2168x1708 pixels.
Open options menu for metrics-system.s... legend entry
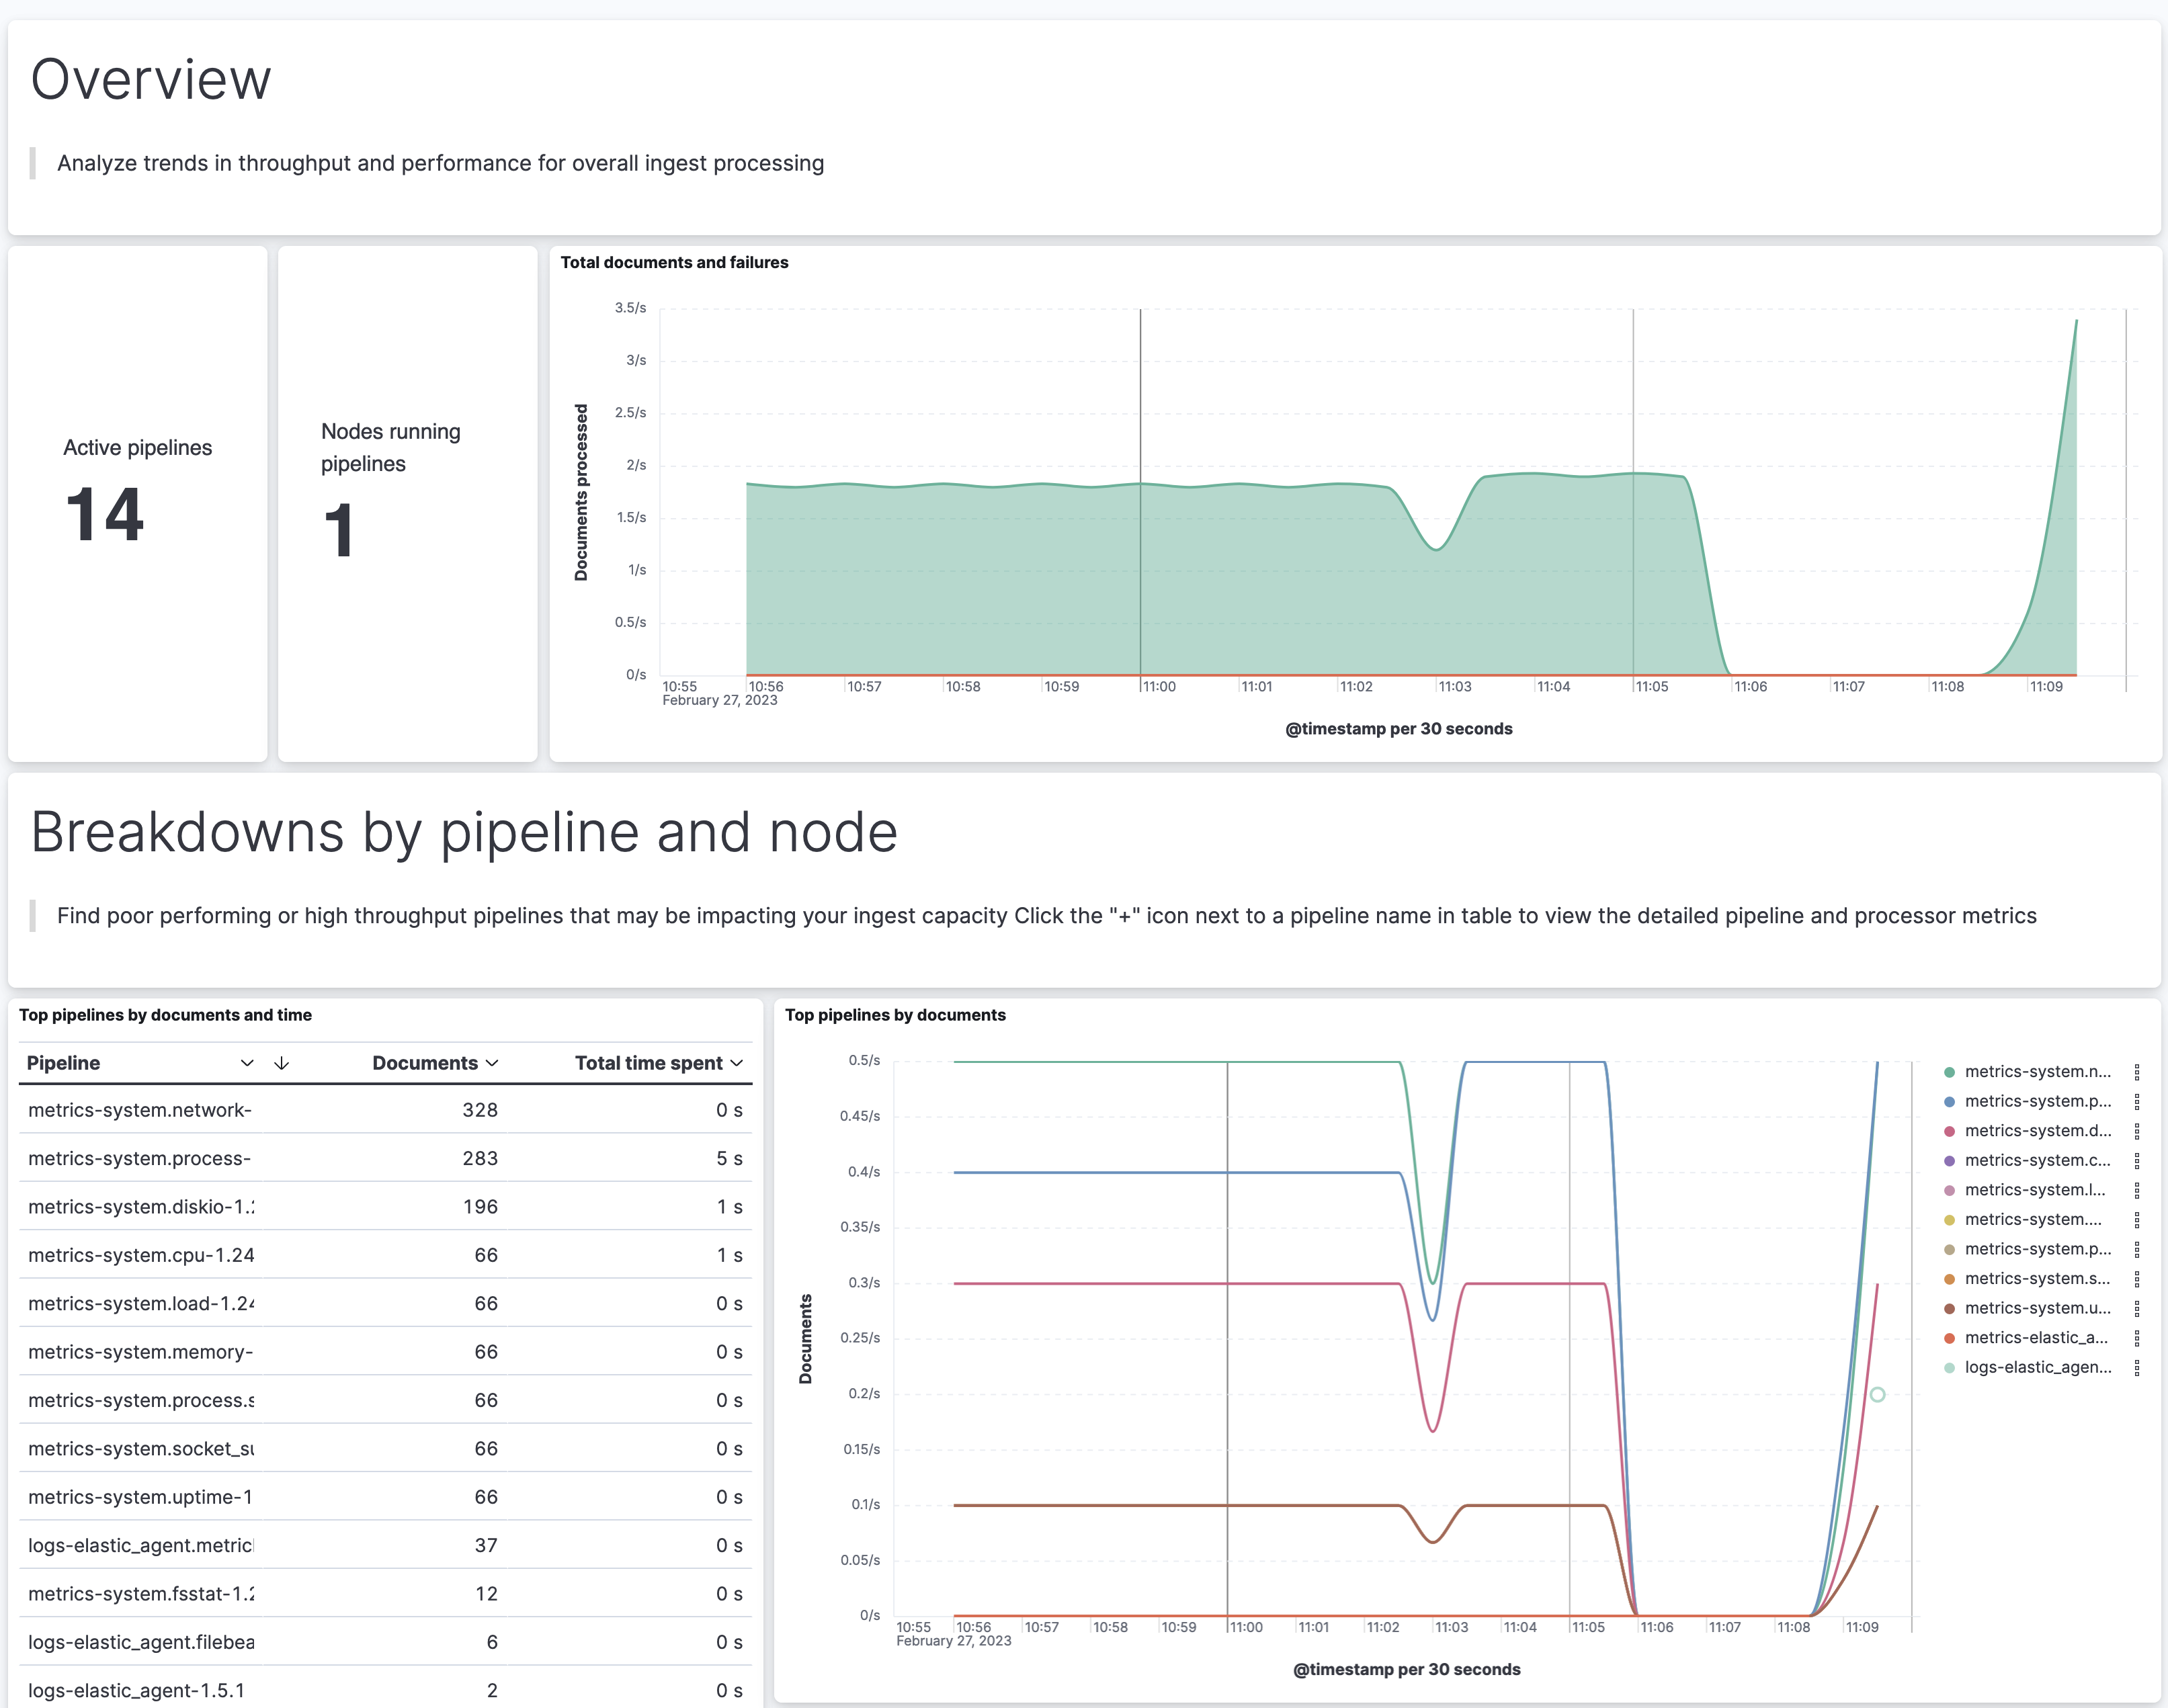click(x=2136, y=1279)
